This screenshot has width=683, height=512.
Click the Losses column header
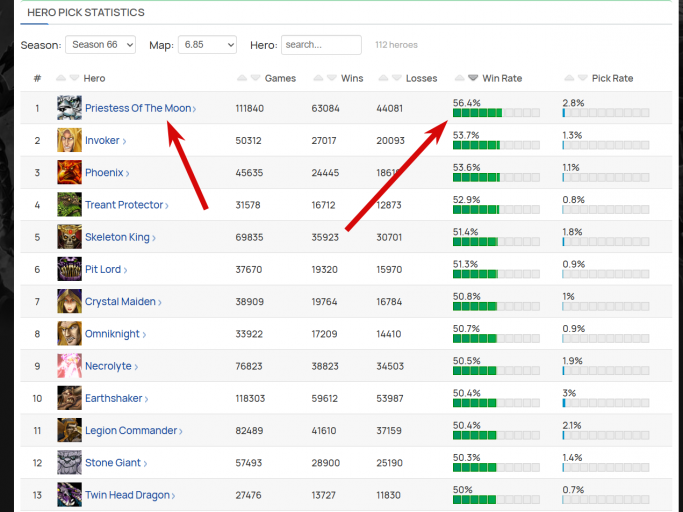point(421,78)
